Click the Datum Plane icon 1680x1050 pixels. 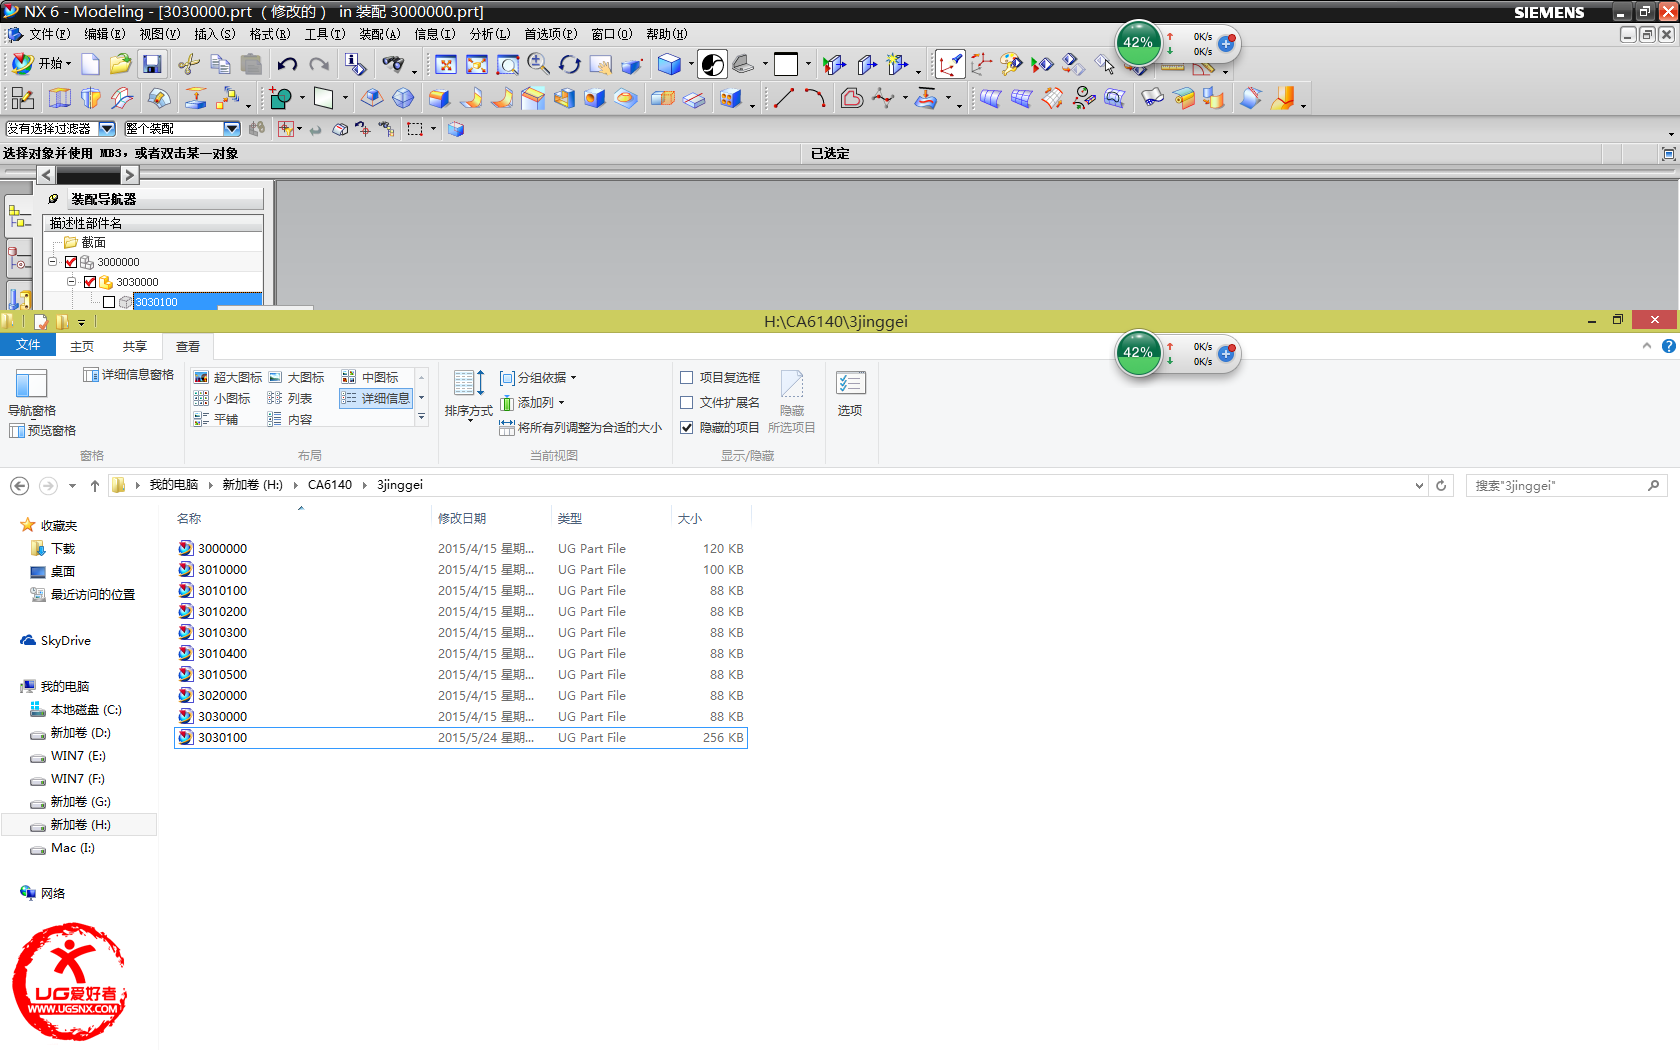coord(324,98)
